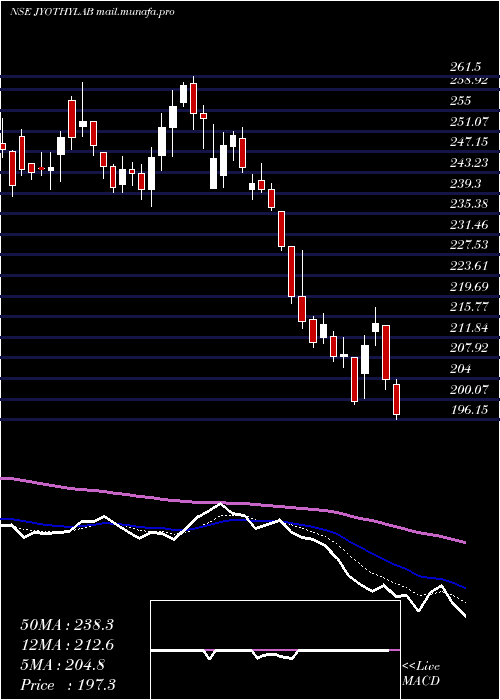The height and width of the screenshot is (700, 500).
Task: Select the 211.84 price level label
Action: [x=469, y=328]
